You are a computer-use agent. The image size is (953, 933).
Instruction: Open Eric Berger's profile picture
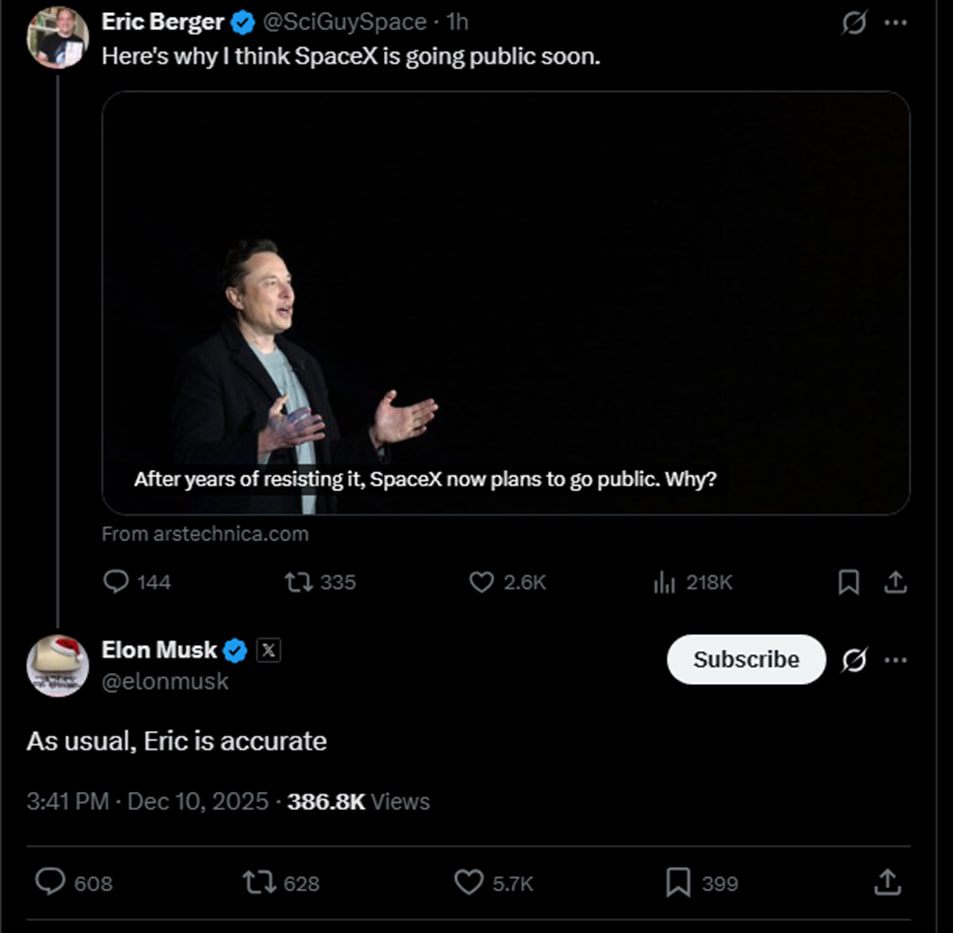57,38
